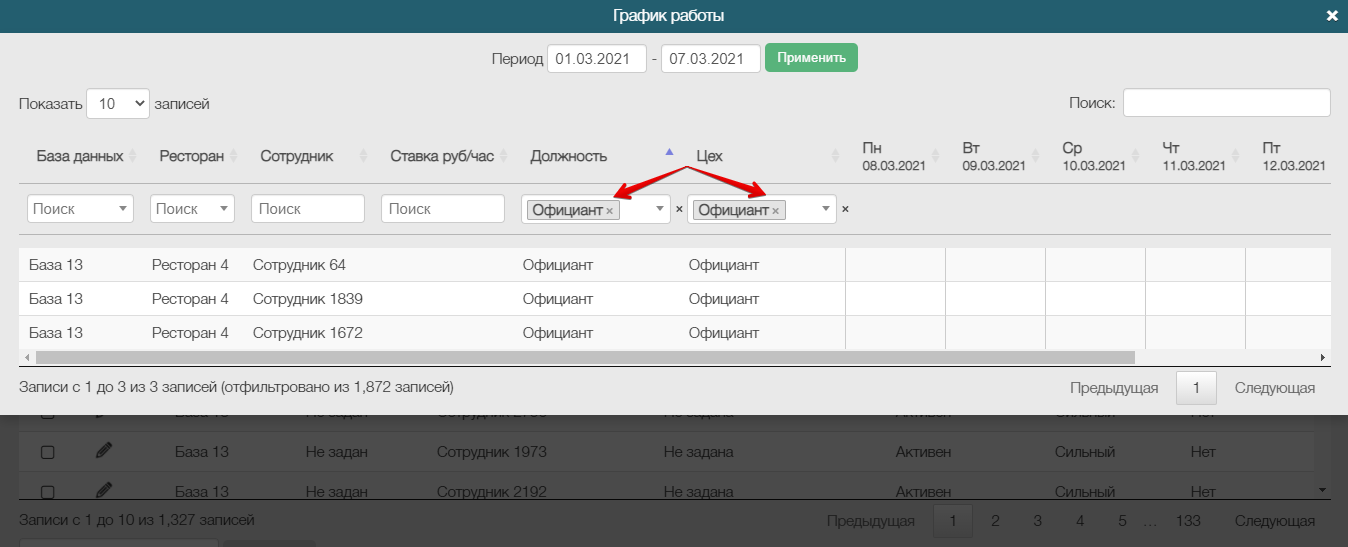Tick the checkbox for Сотрудник 1973 row
This screenshot has height=547, width=1348.
(x=47, y=452)
